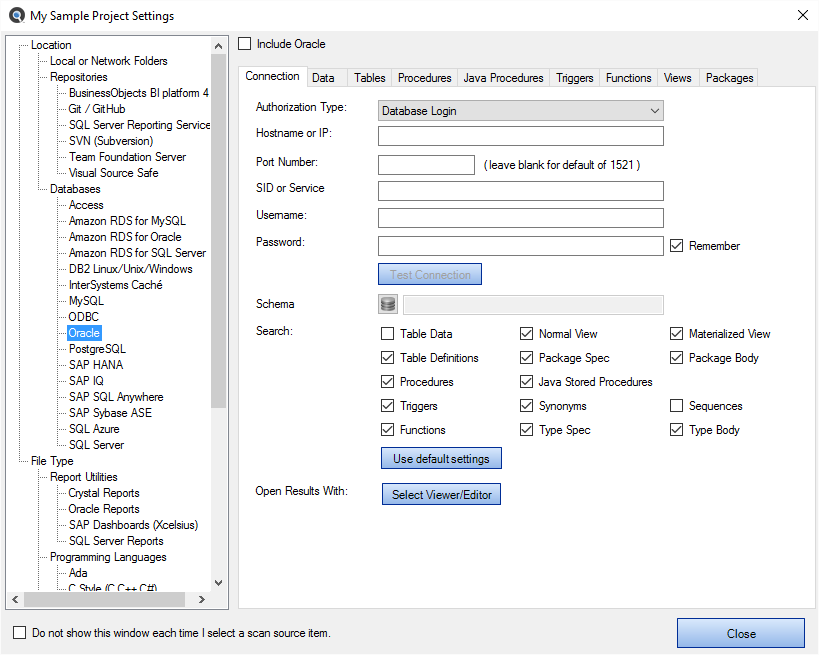Click the tree's scroll left arrow

tap(15, 599)
